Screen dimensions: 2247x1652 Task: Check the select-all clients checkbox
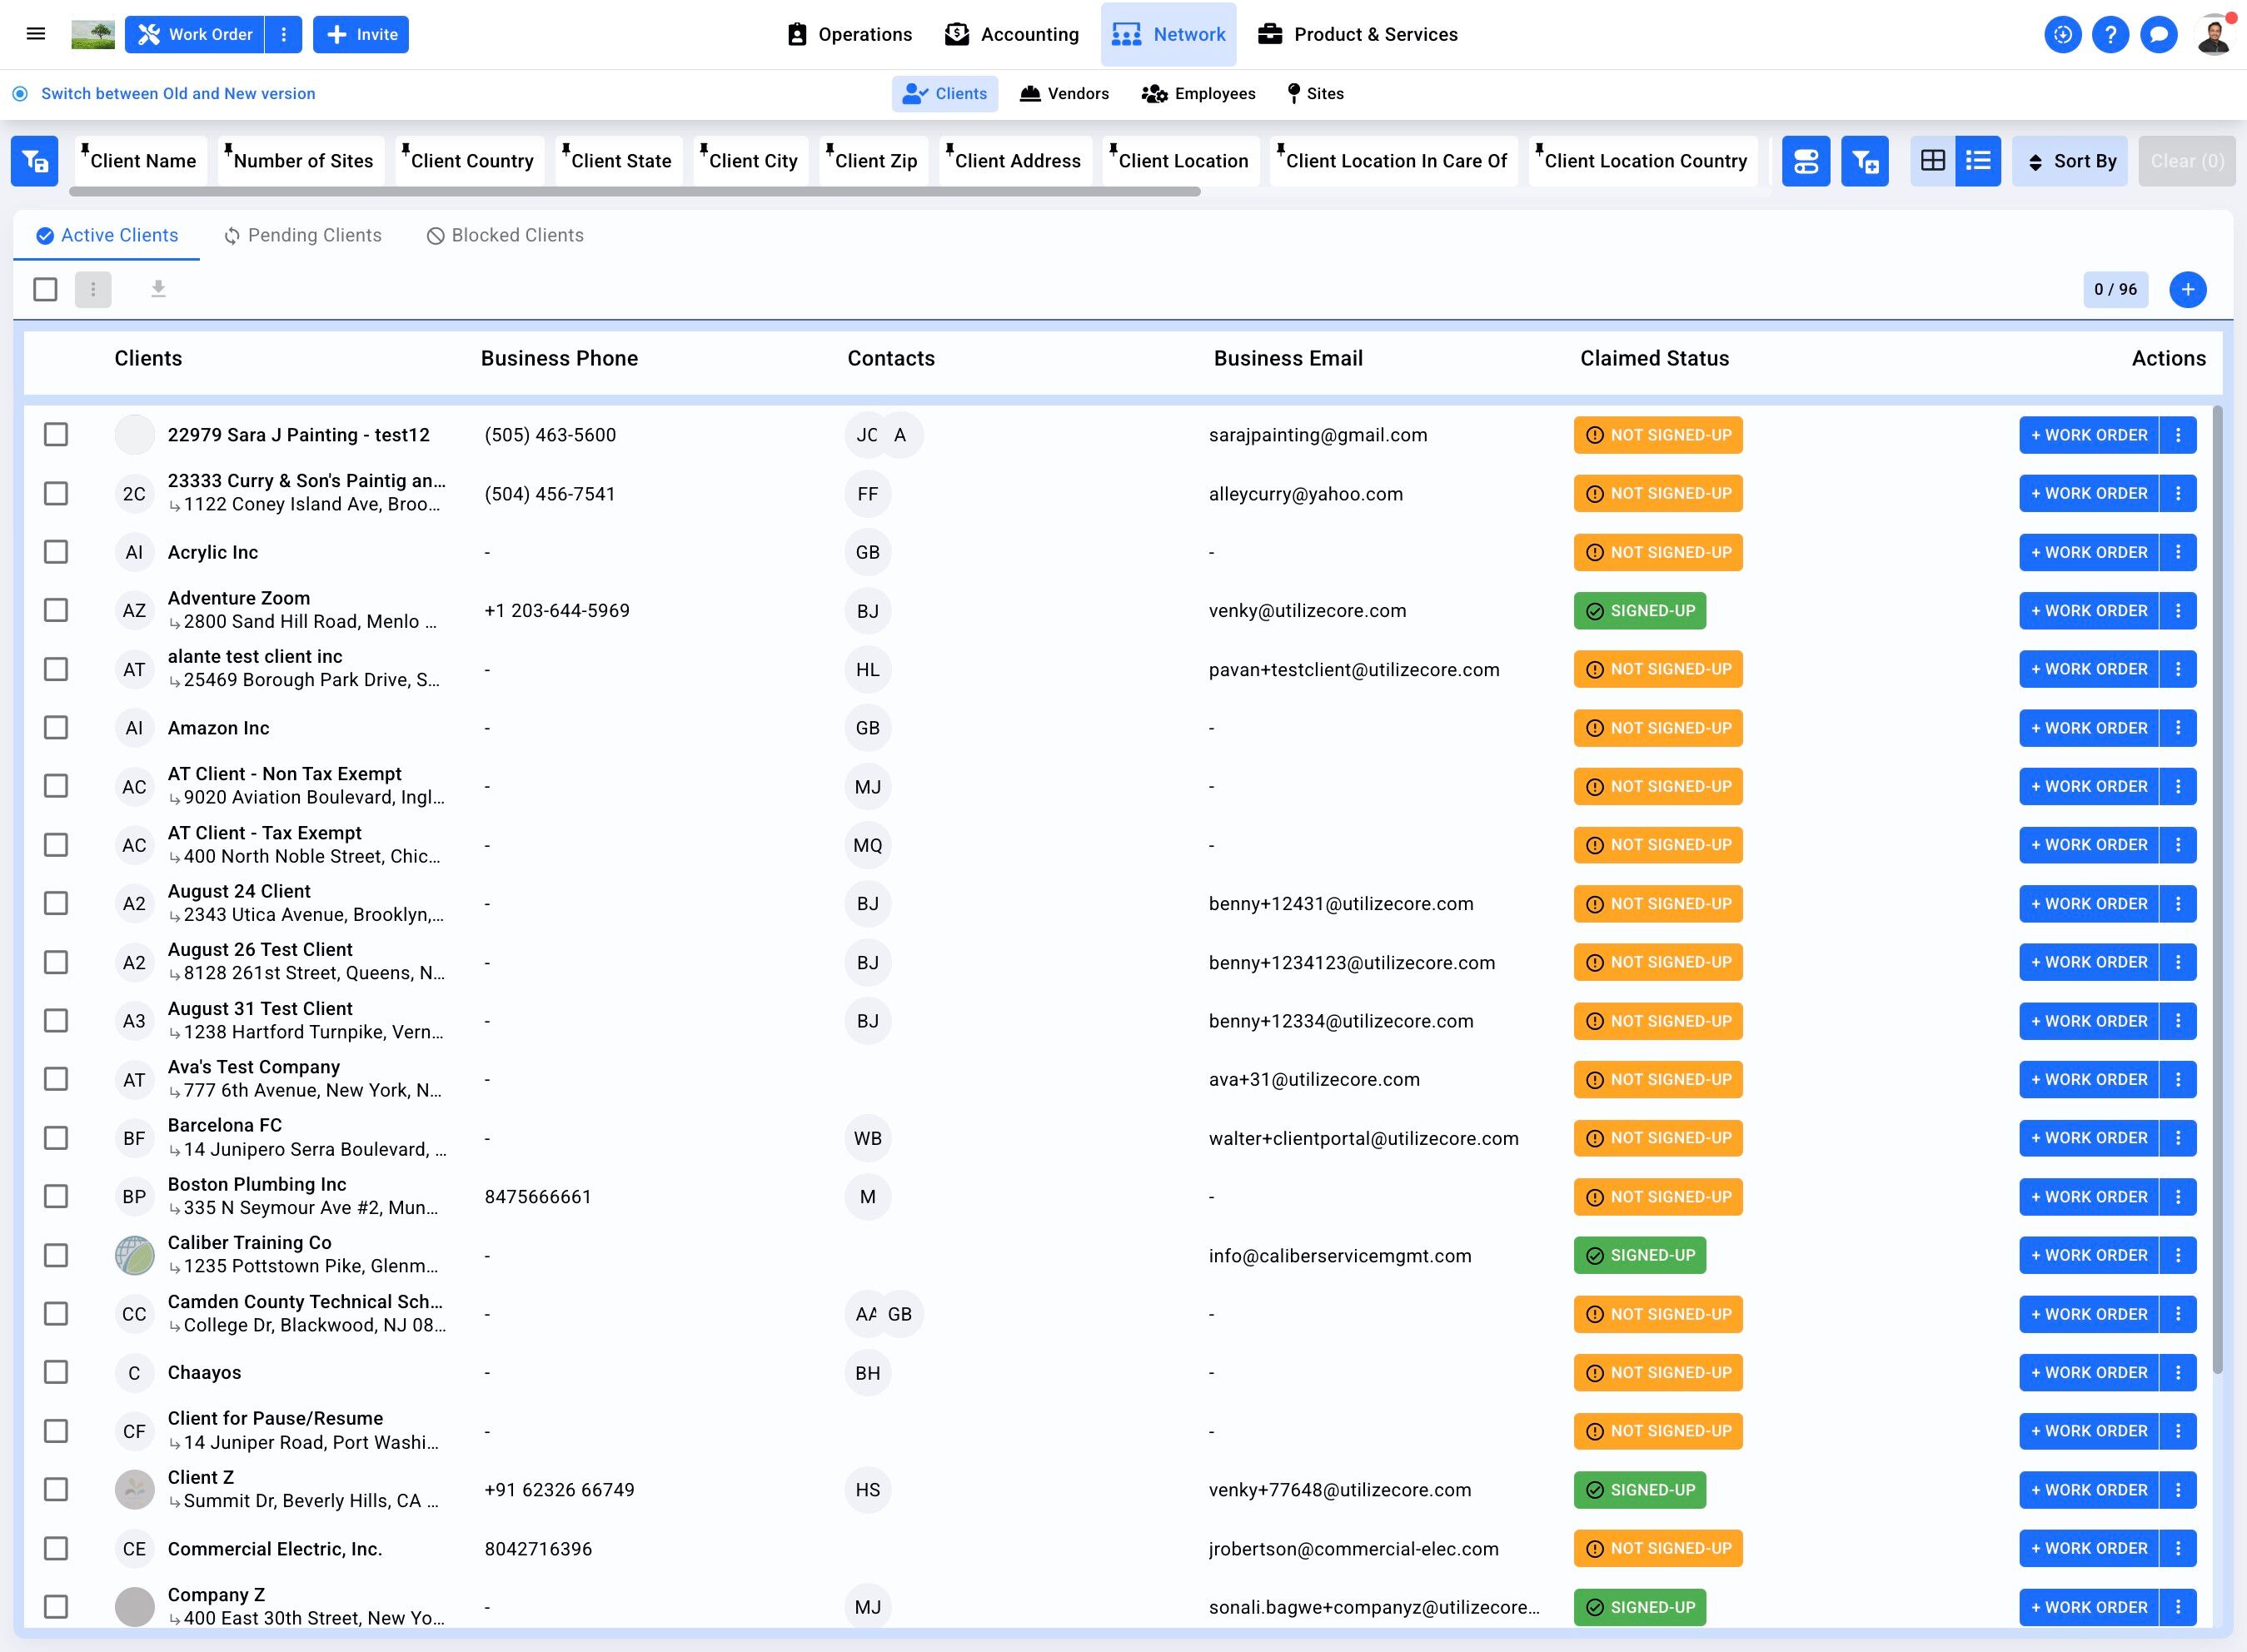click(x=45, y=289)
